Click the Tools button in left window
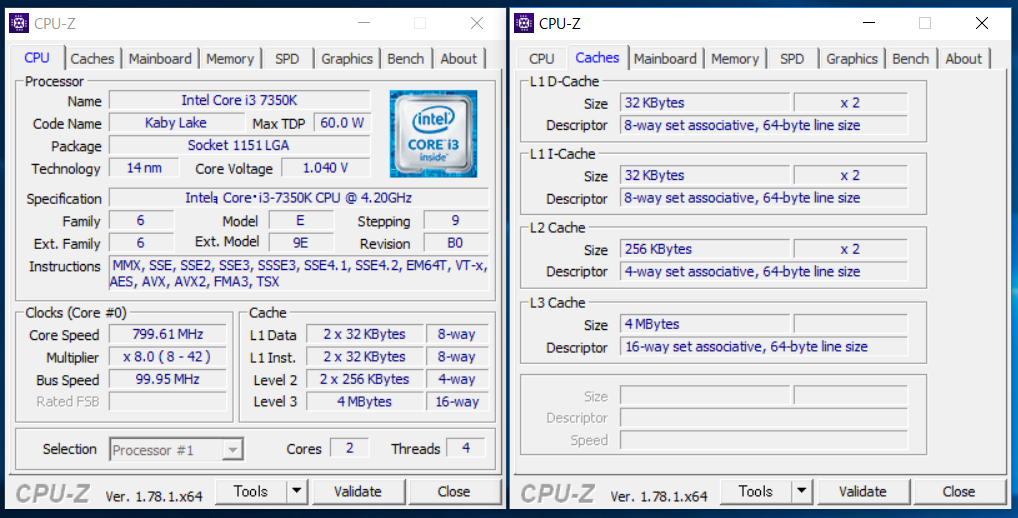 251,491
